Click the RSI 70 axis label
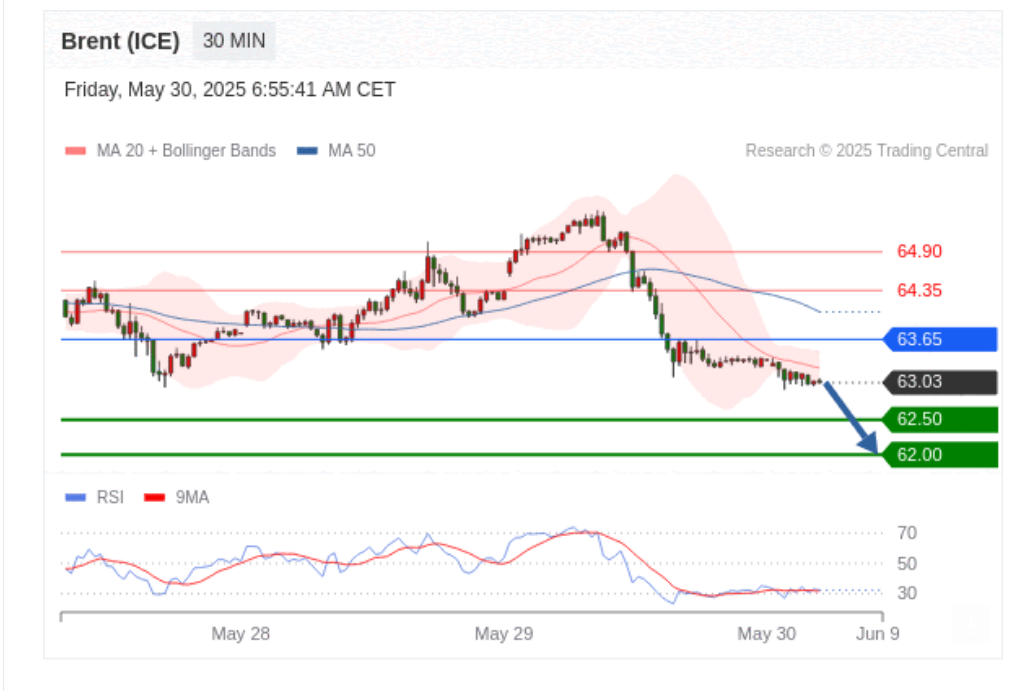The image size is (1023, 691). pos(907,533)
